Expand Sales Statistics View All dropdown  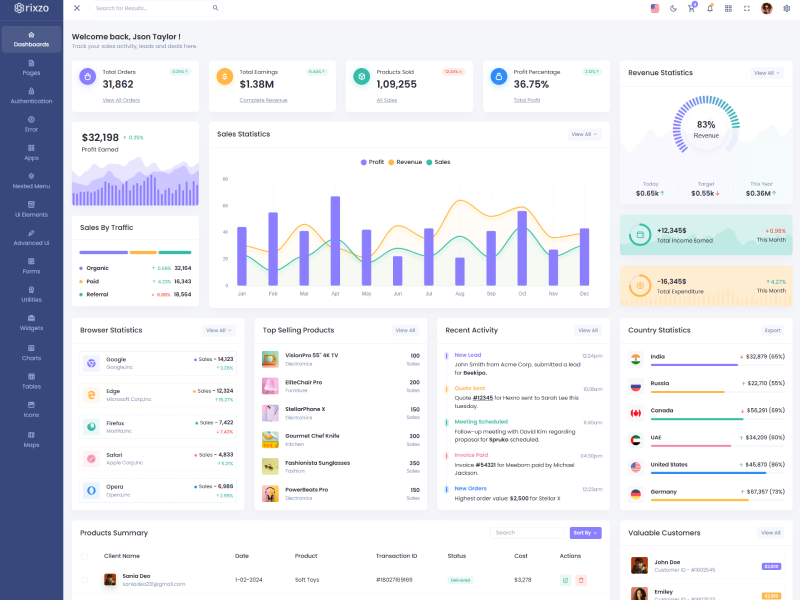584,134
